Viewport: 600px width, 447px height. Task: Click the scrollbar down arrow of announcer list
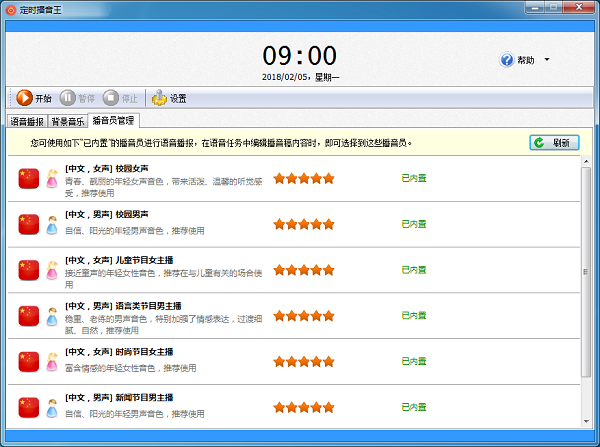tap(586, 422)
